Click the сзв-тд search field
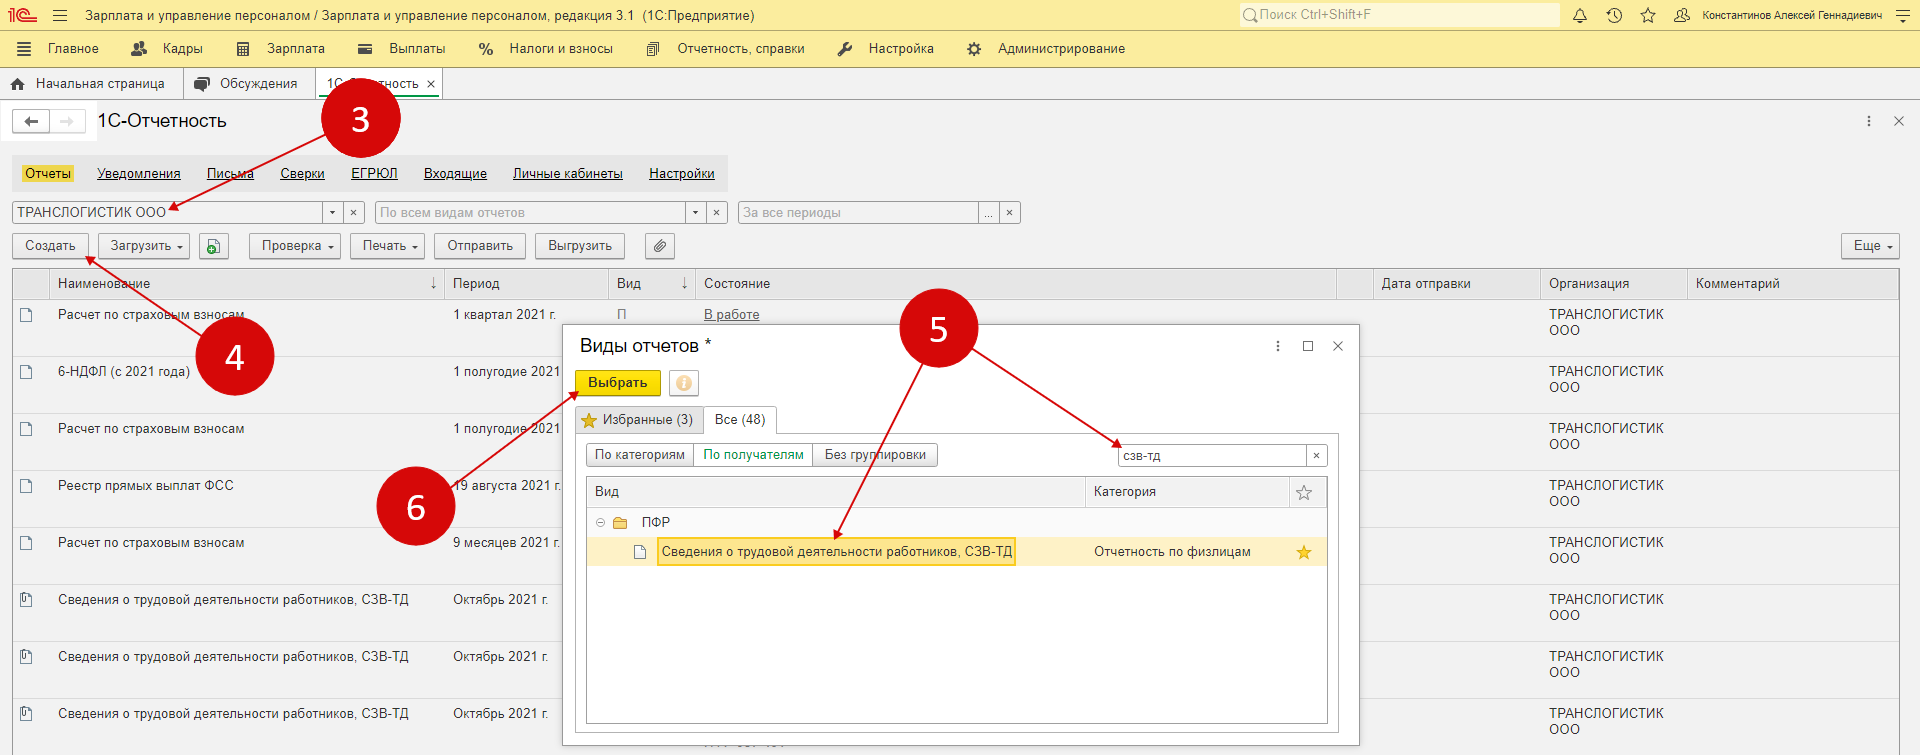 click(x=1210, y=456)
